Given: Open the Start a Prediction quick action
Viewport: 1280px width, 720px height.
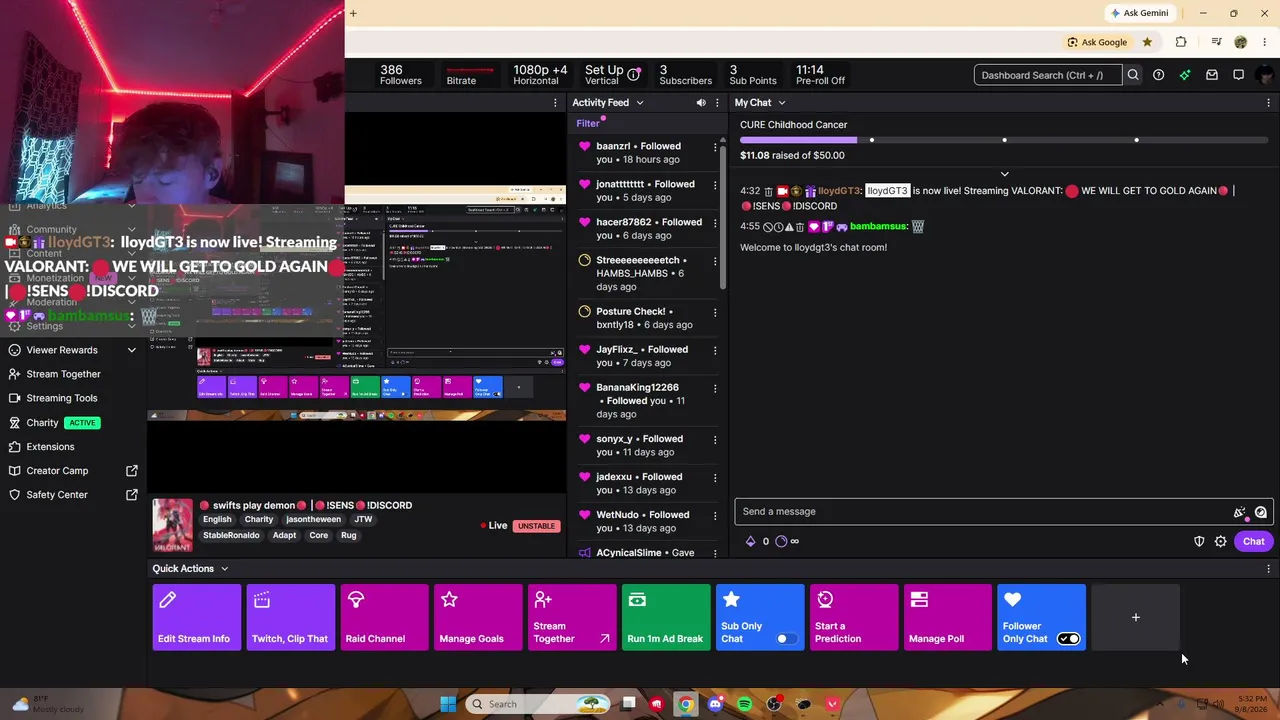Looking at the screenshot, I should coord(854,617).
